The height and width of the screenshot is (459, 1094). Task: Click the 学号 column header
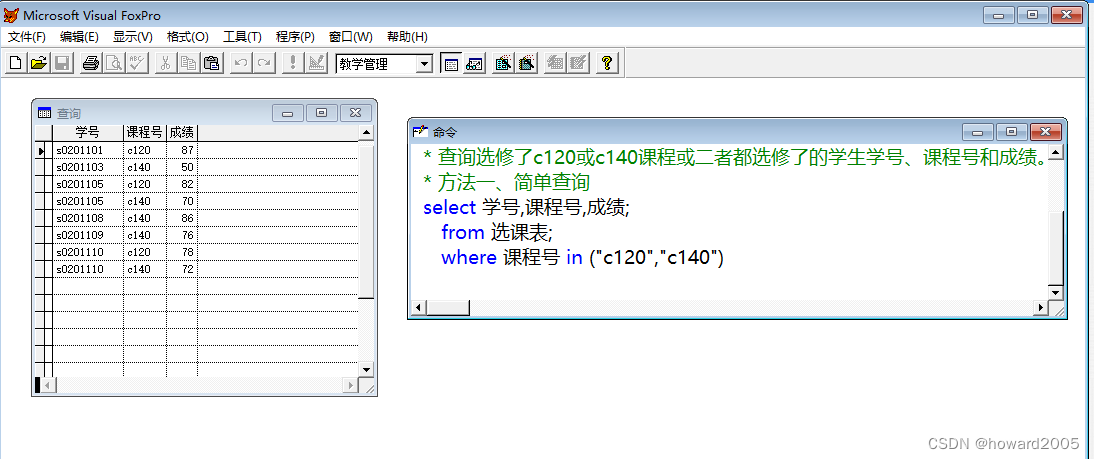pyautogui.click(x=88, y=133)
